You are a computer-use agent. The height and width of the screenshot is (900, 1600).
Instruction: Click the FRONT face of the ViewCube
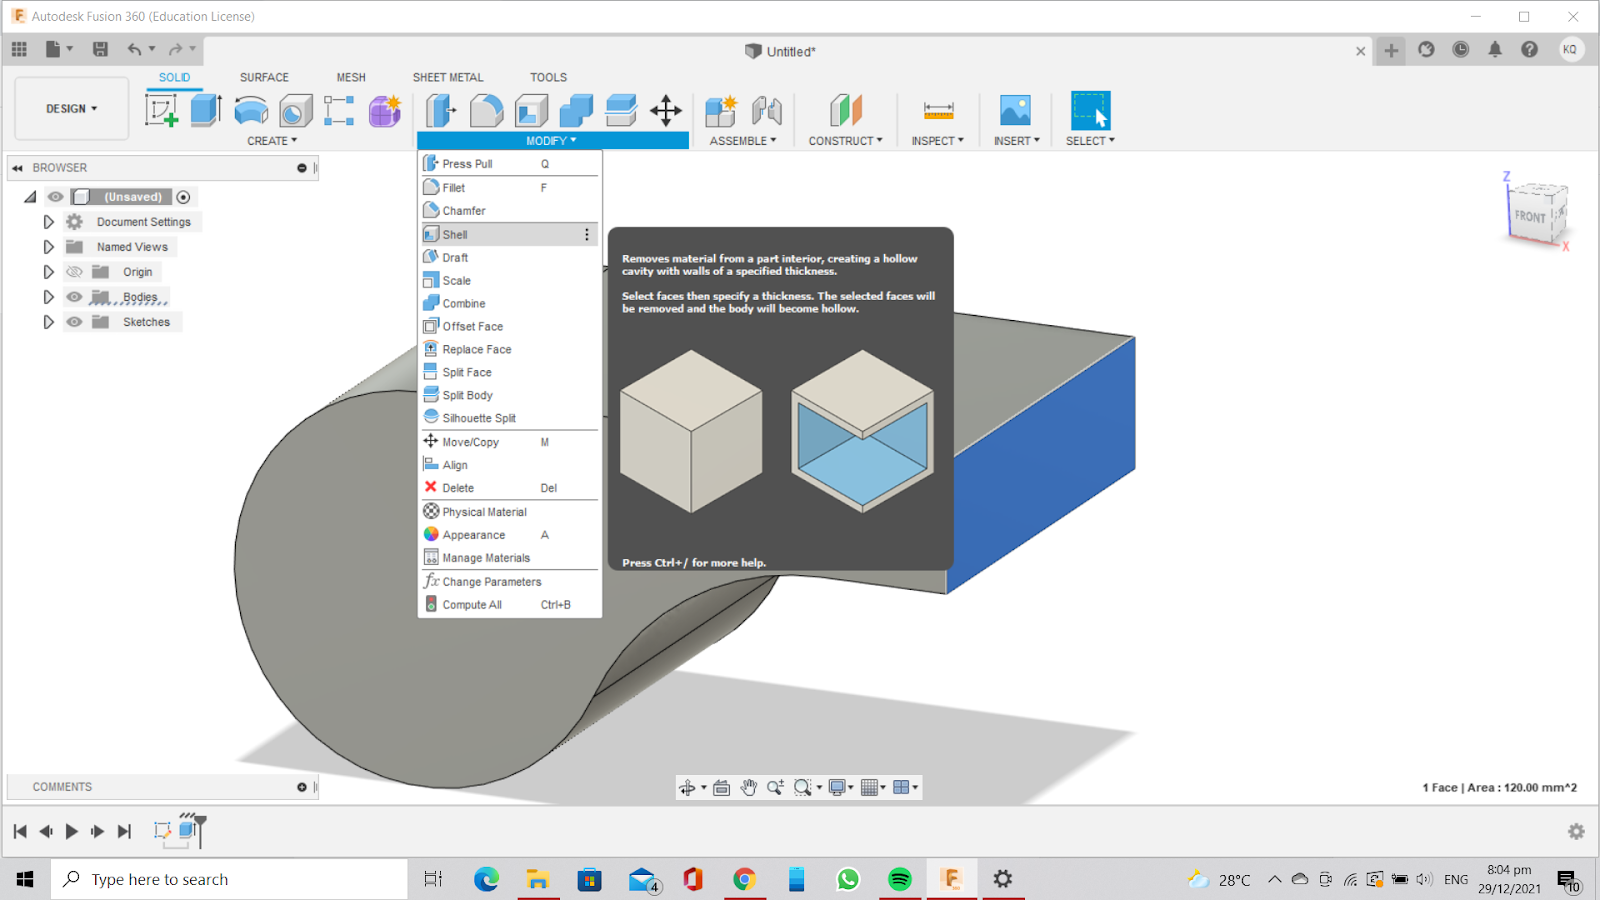(x=1530, y=216)
